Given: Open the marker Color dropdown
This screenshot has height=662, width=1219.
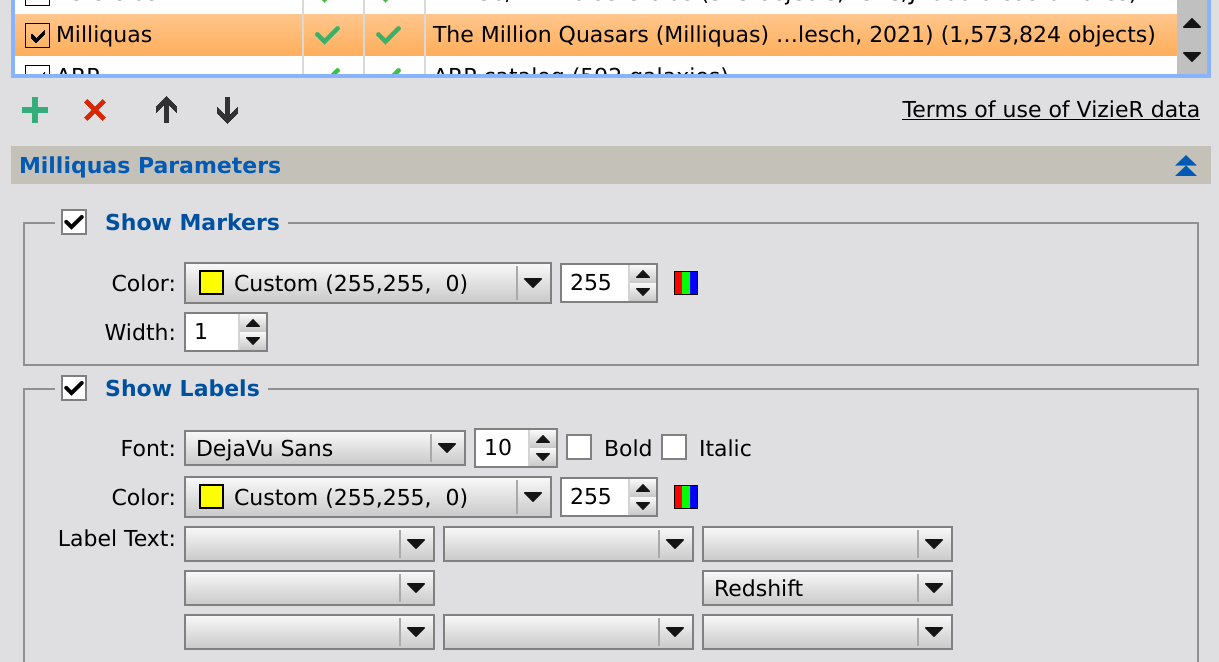Looking at the screenshot, I should point(368,284).
